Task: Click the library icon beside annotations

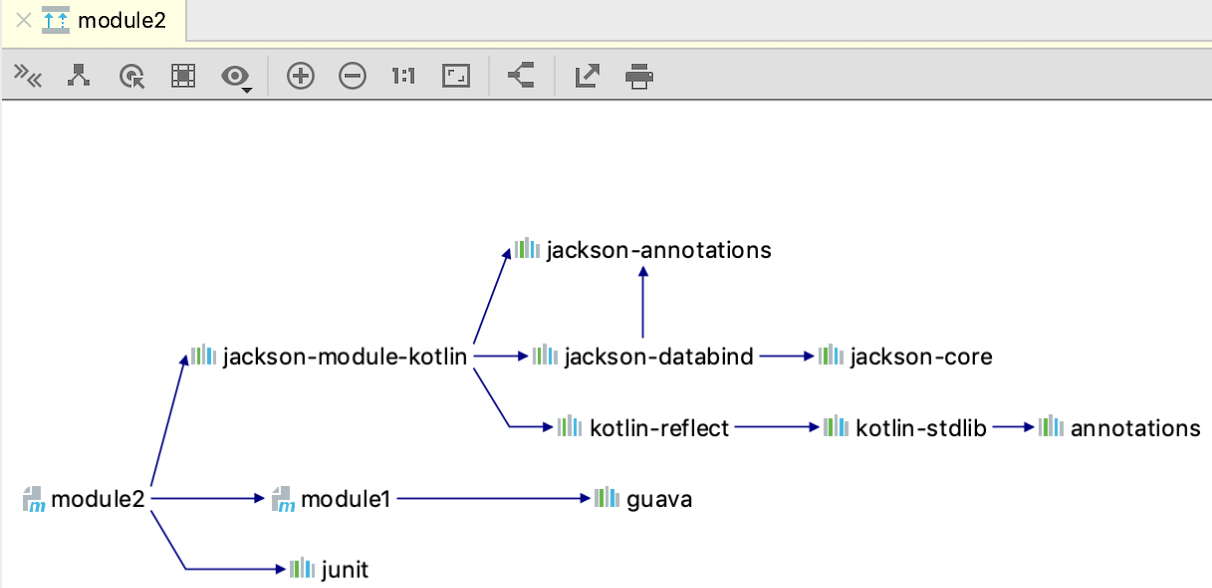Action: pyautogui.click(x=1051, y=427)
